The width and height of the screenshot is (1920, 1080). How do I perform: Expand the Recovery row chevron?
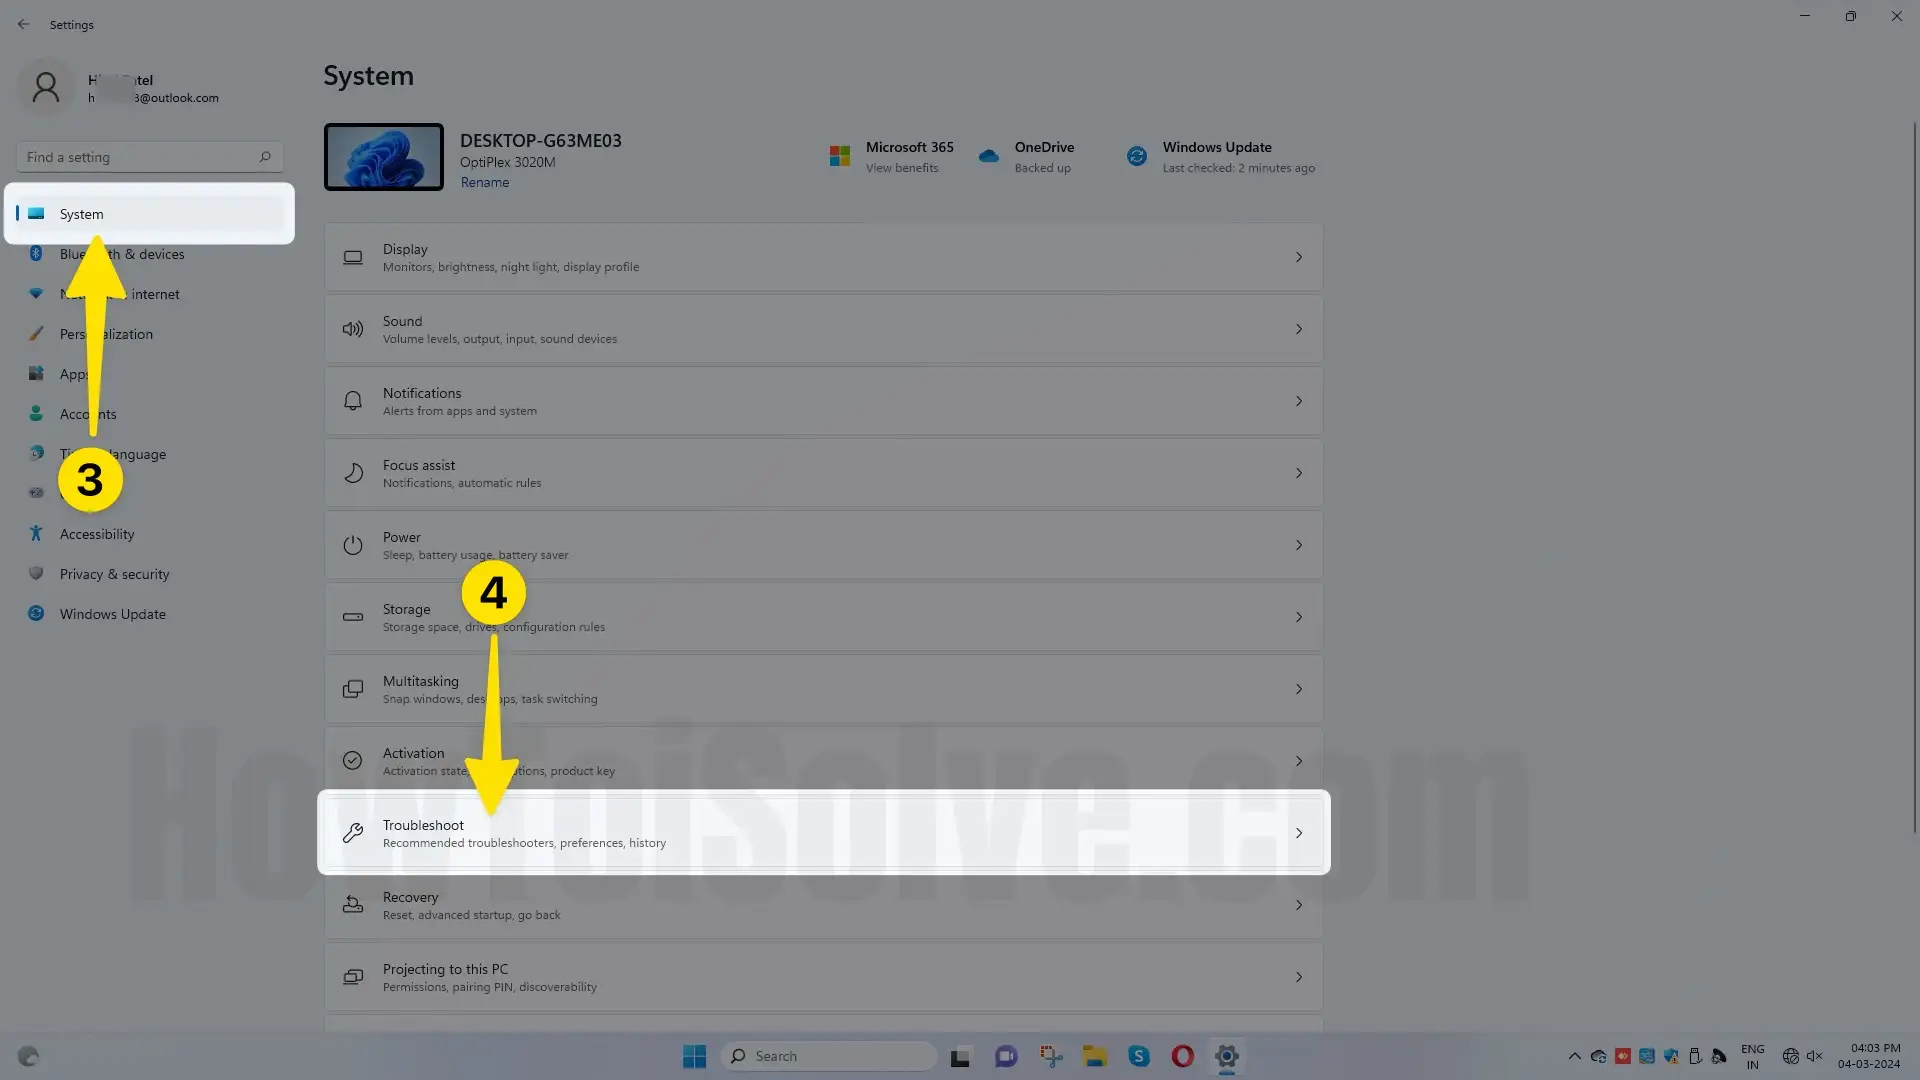click(x=1299, y=905)
